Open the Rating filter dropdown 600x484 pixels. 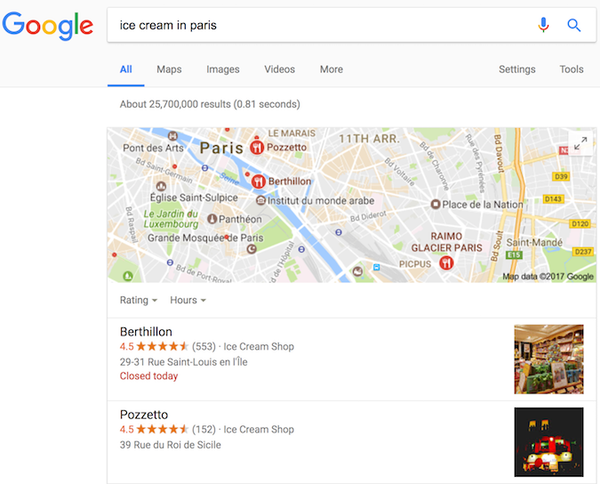139,300
